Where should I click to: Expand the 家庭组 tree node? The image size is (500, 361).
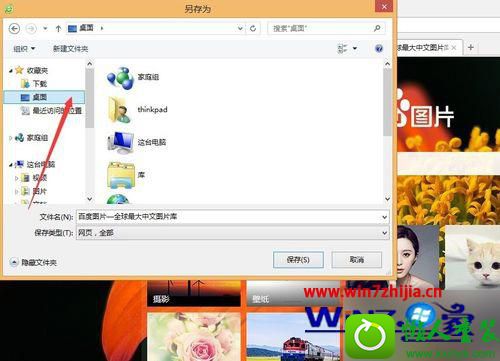coord(11,138)
